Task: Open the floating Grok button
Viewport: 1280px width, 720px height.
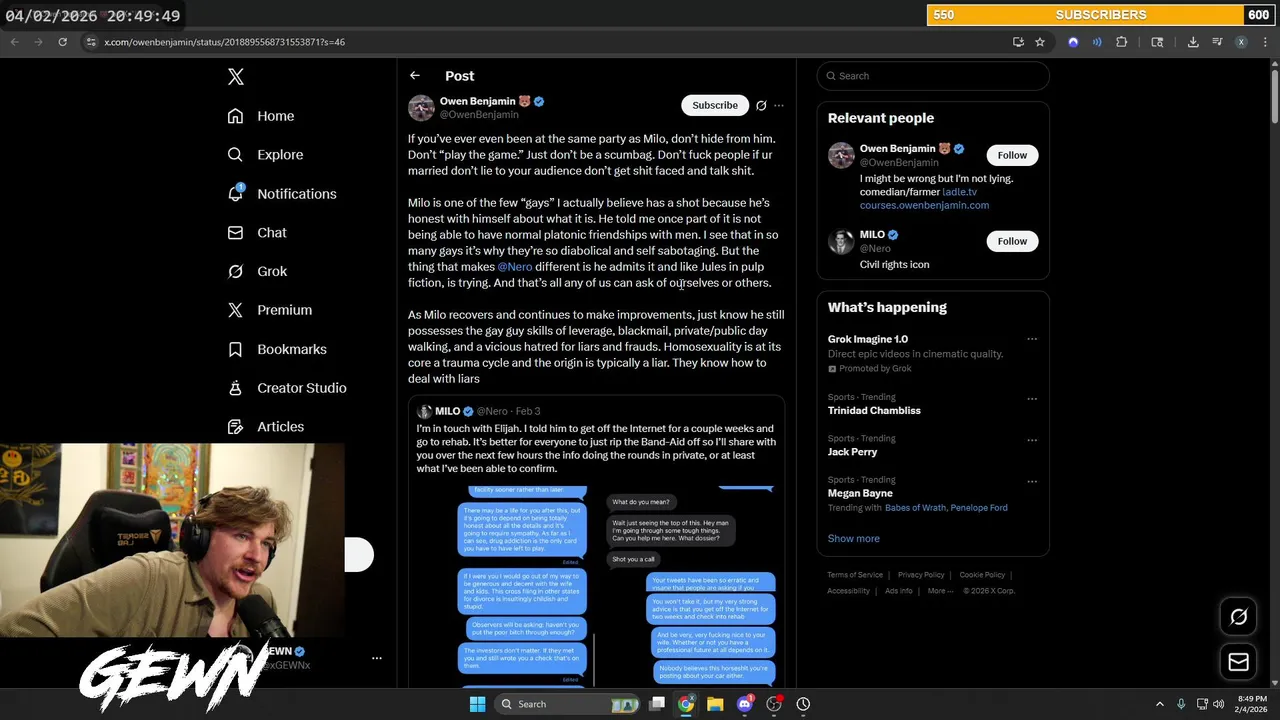Action: pos(1238,617)
